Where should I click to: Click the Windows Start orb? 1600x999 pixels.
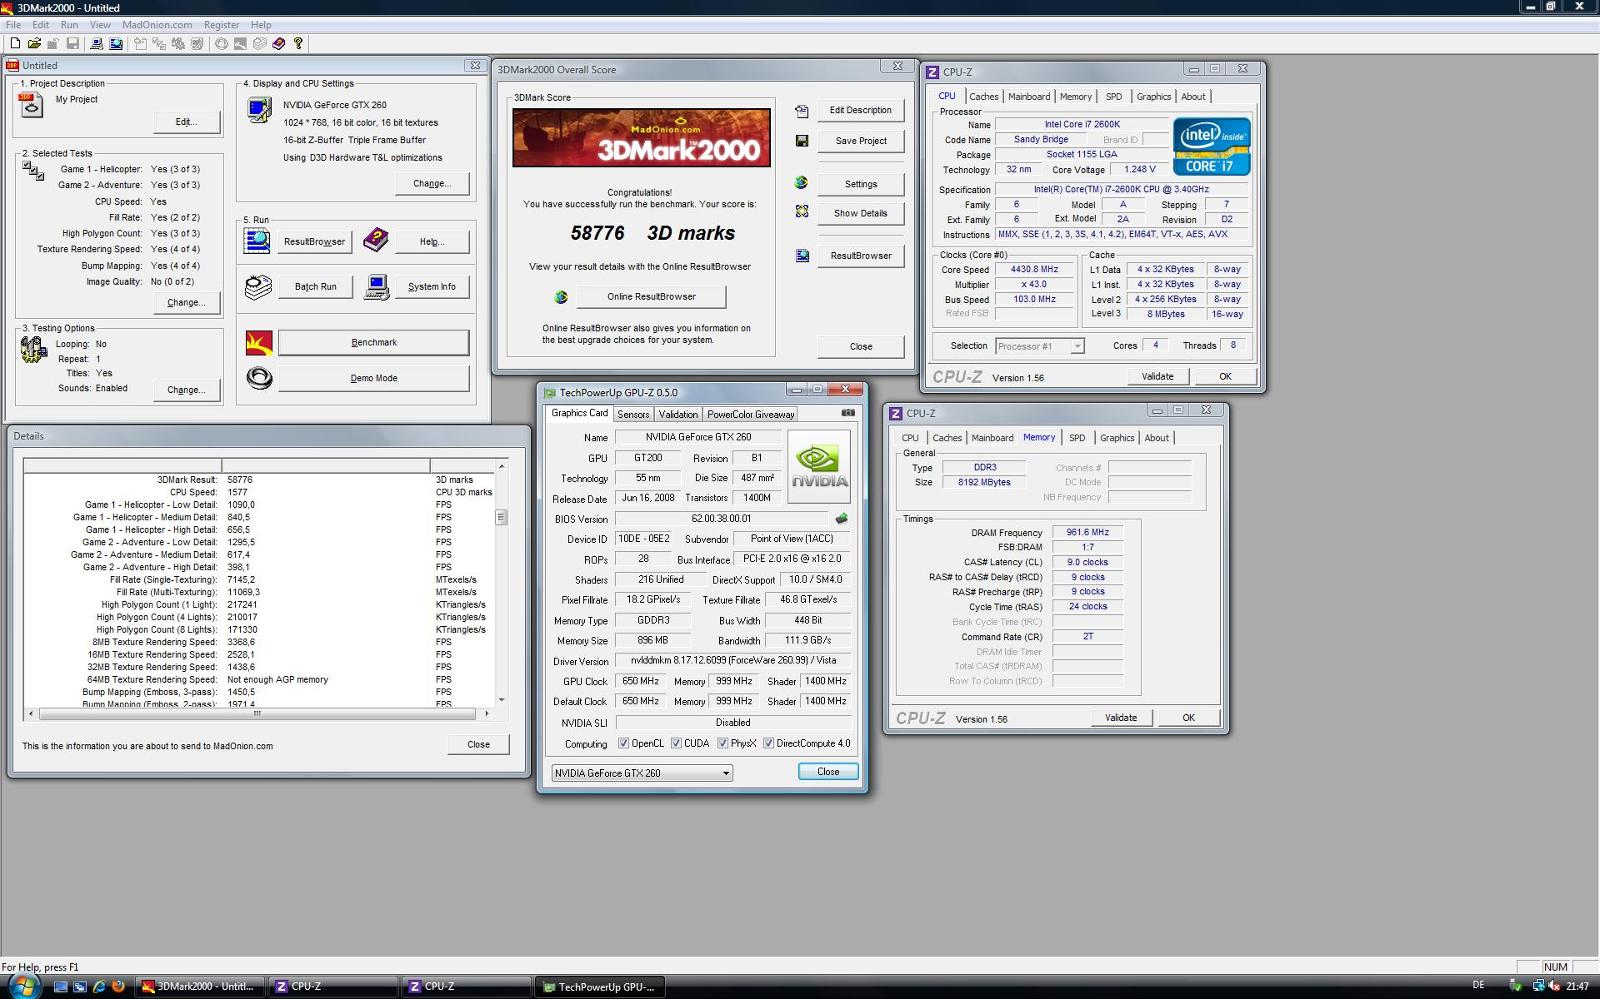(x=22, y=986)
